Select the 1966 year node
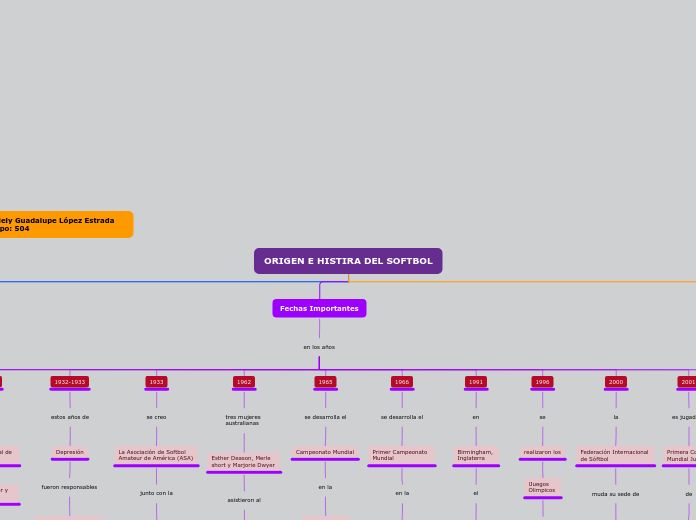 click(x=402, y=382)
